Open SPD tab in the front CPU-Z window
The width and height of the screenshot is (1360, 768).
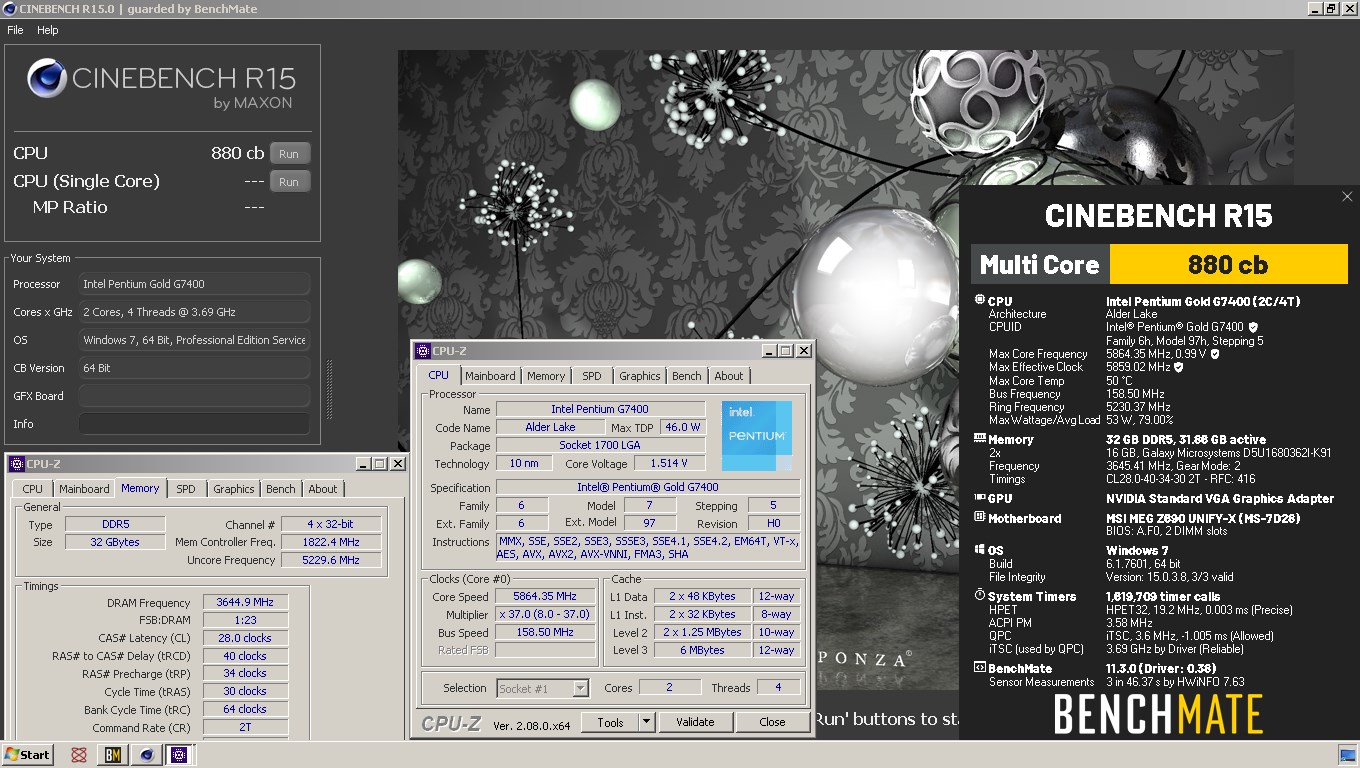(x=592, y=376)
